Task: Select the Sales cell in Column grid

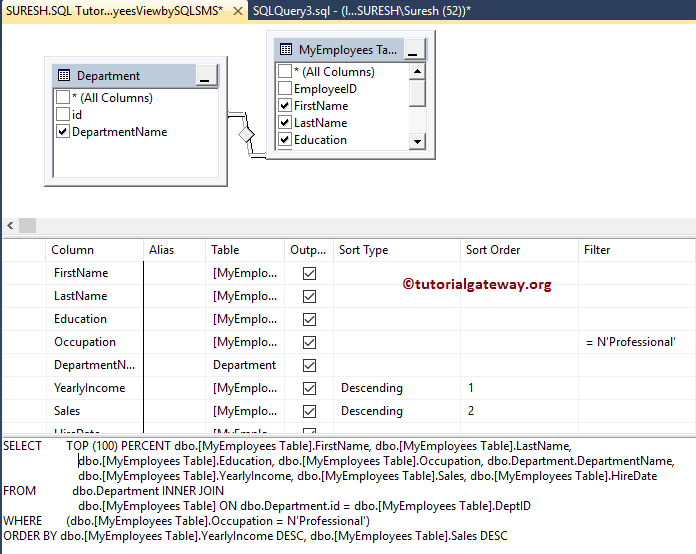Action: pos(95,411)
